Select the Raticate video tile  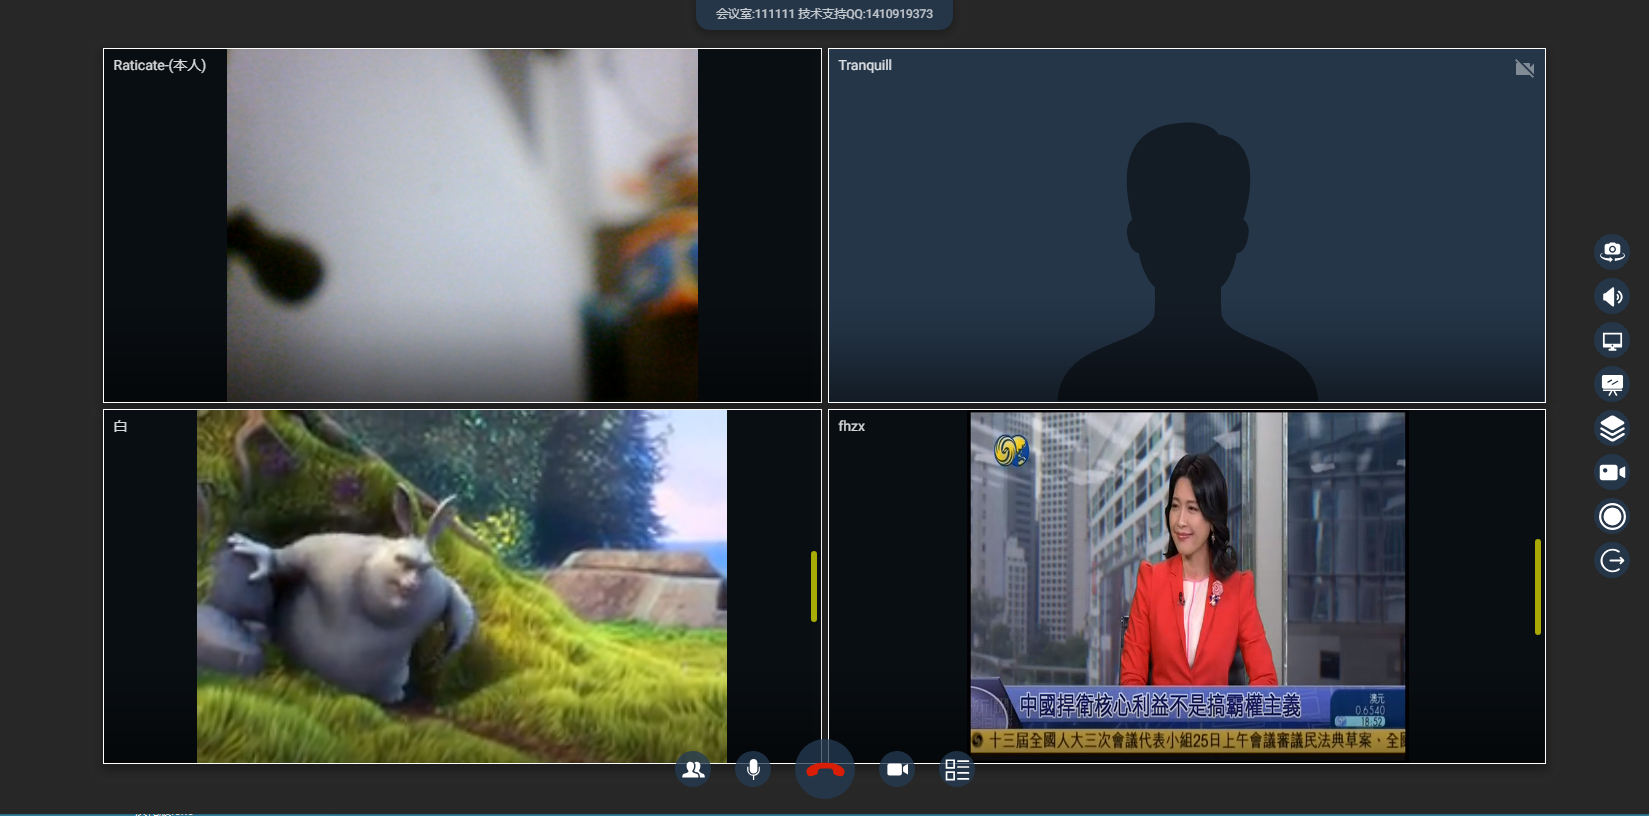click(462, 225)
